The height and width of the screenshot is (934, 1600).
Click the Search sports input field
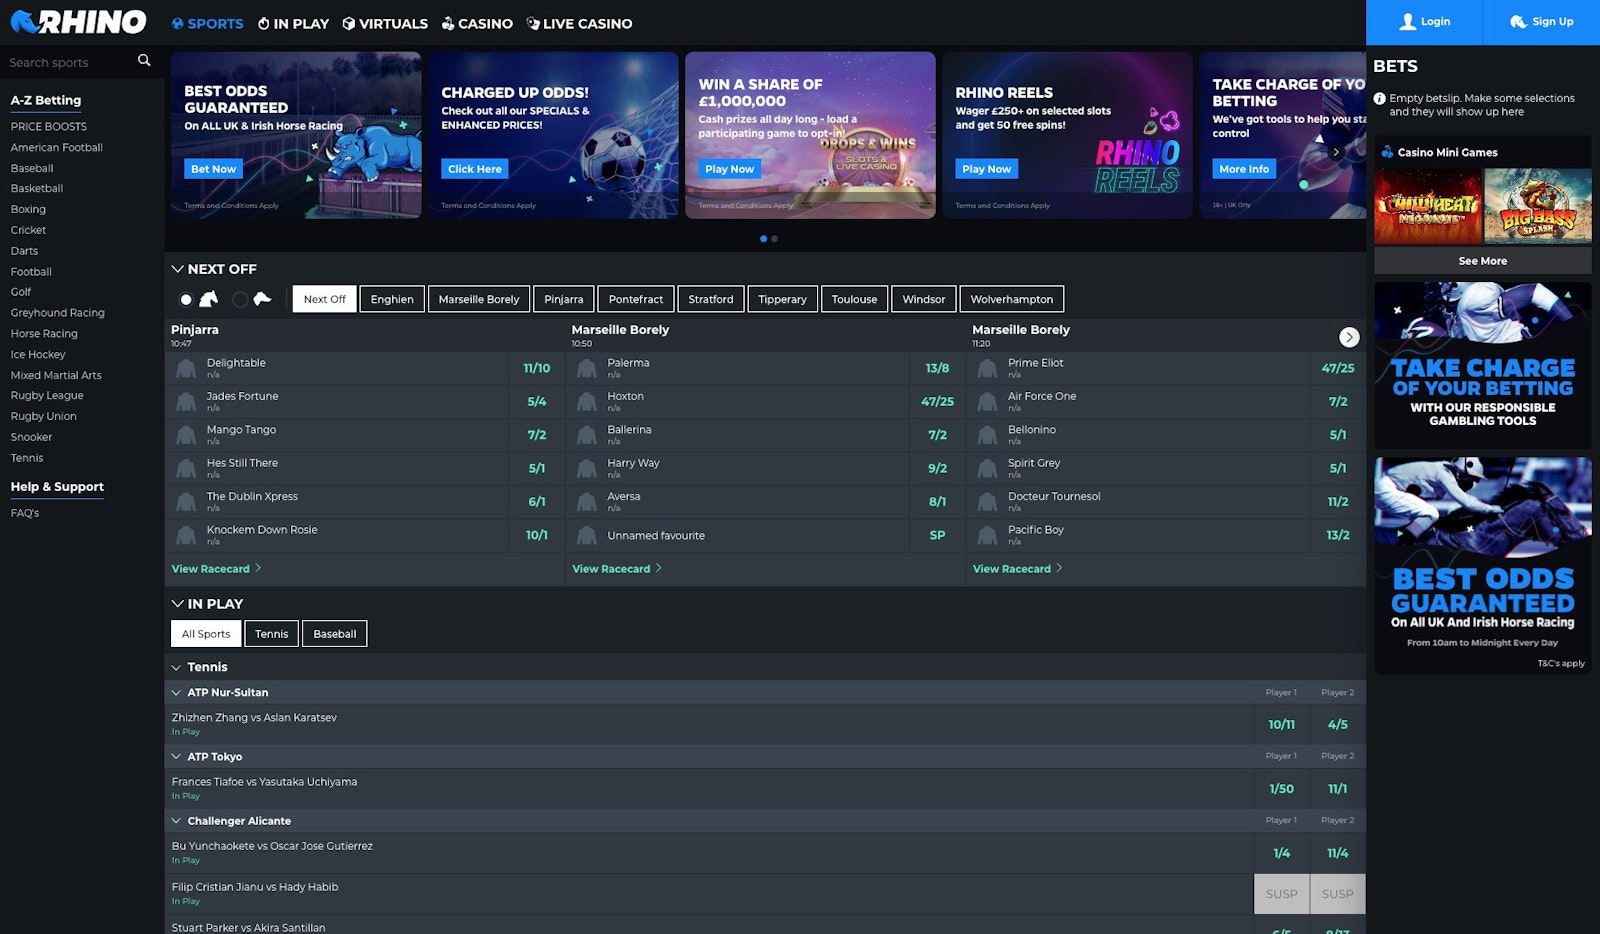68,62
